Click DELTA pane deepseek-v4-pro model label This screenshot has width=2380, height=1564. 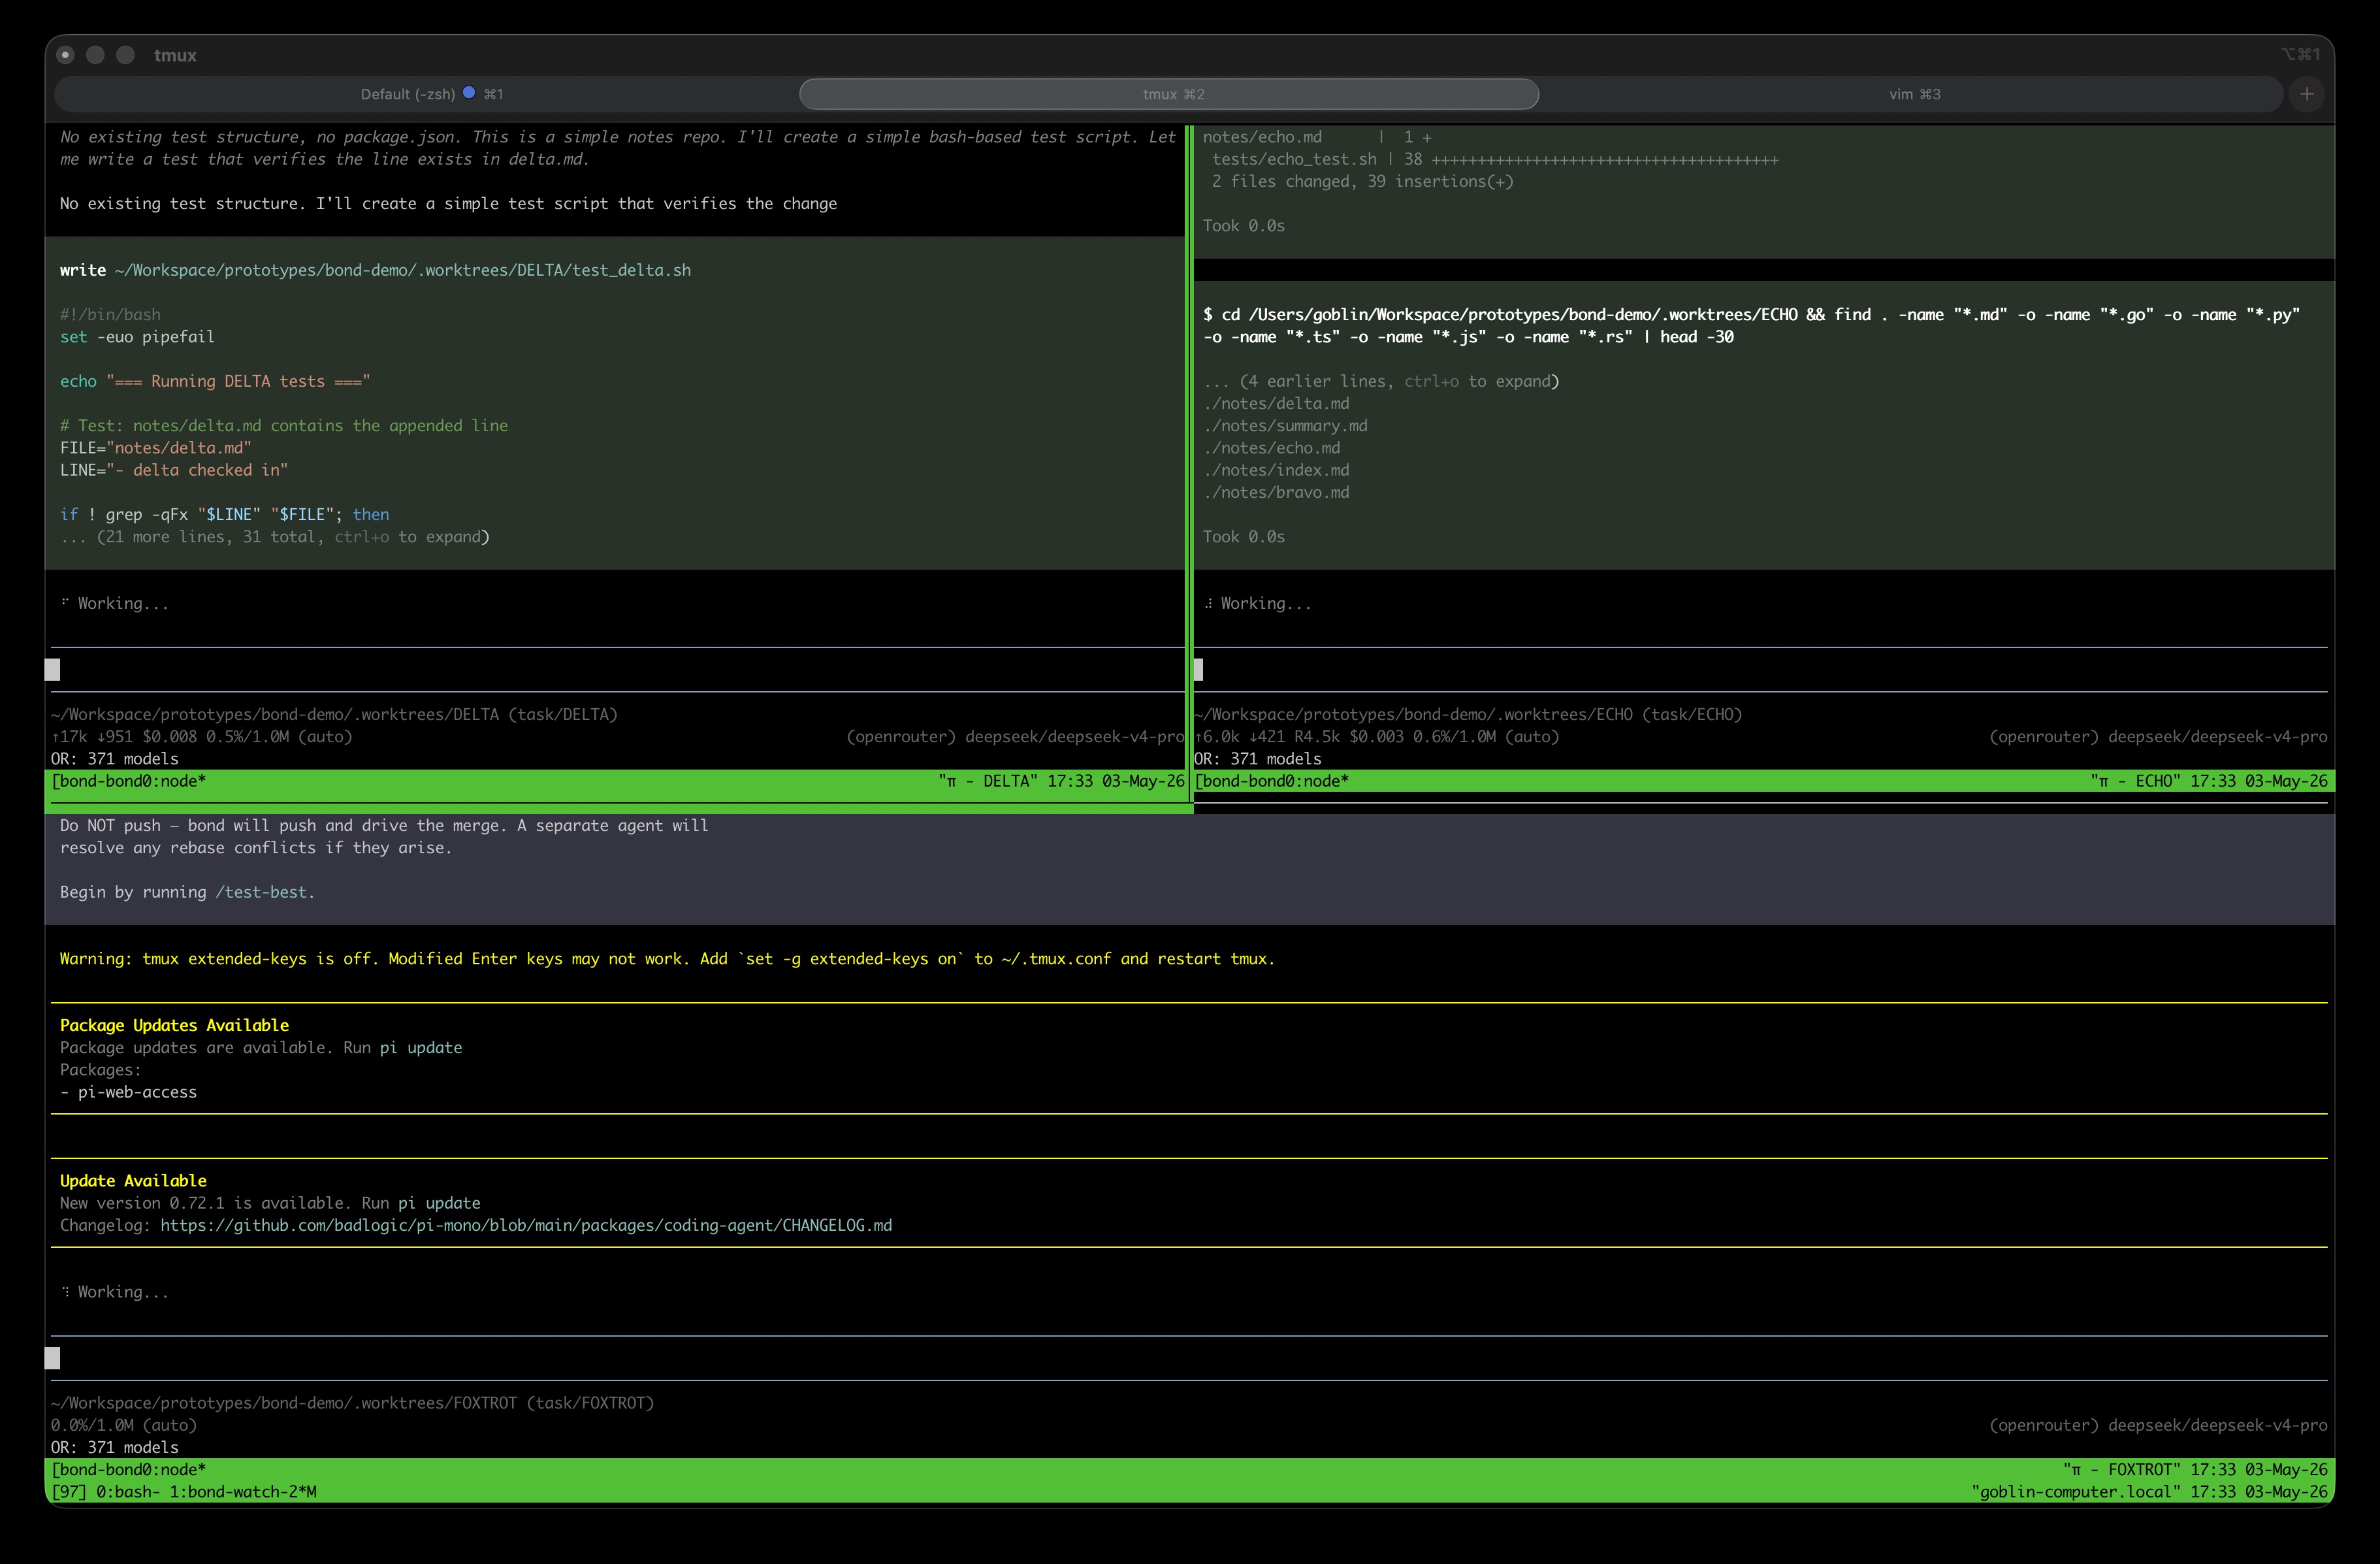1015,737
